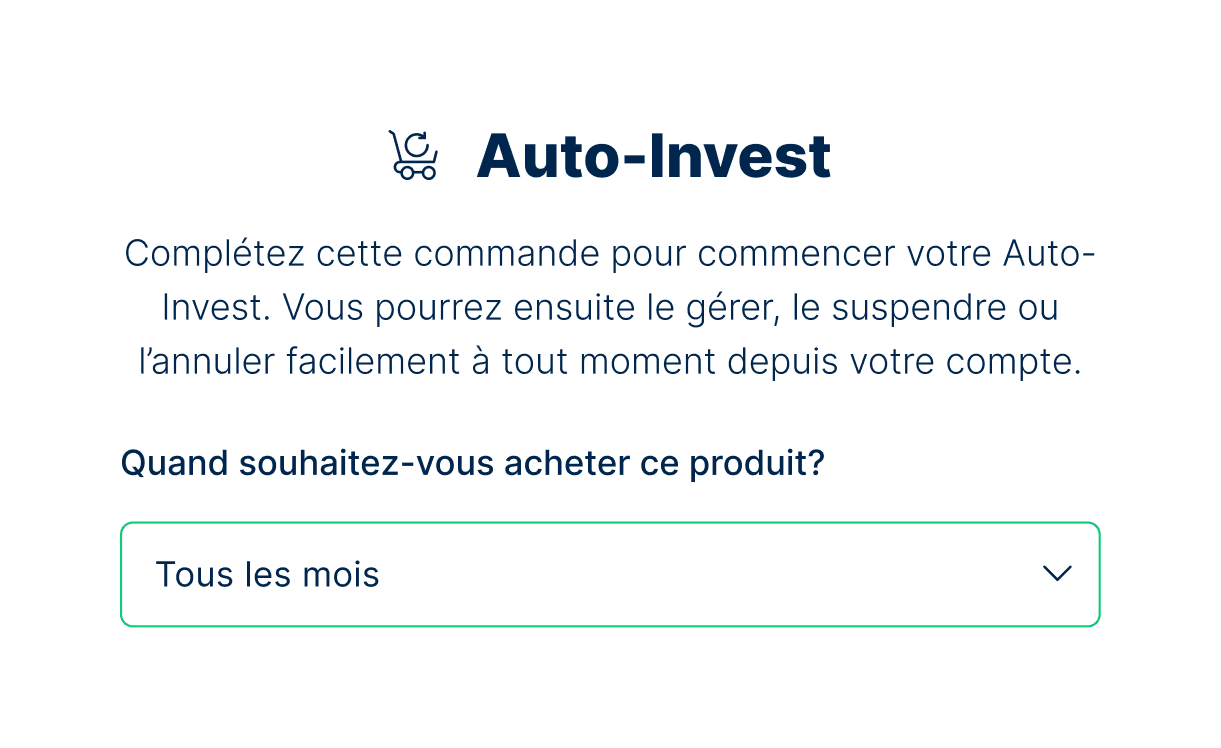Click the 'Tous les mois' label

tap(267, 574)
